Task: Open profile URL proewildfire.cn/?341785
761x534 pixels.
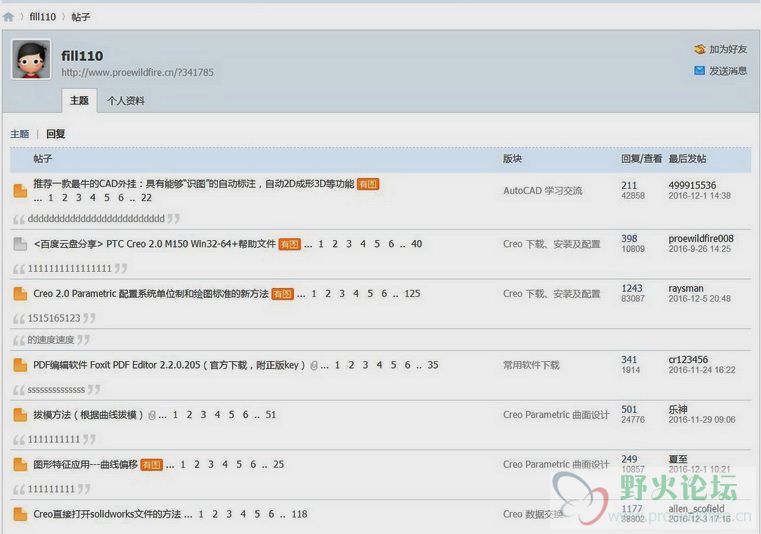Action: click(137, 72)
